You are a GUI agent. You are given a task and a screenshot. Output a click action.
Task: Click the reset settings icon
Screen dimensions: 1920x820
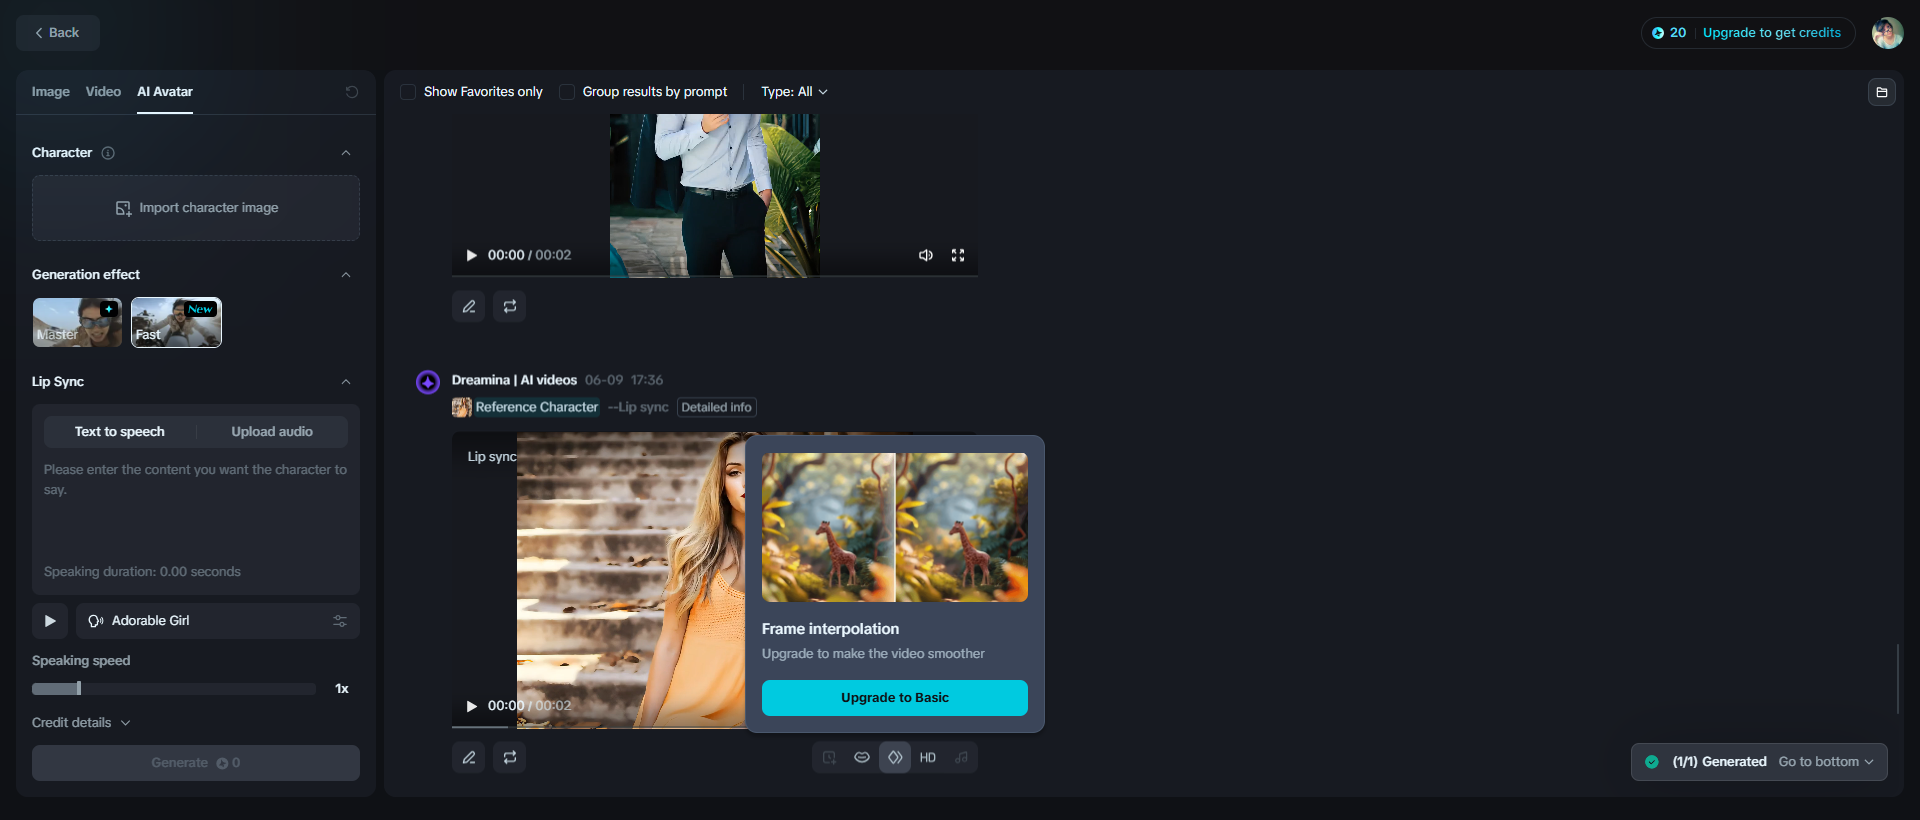[352, 92]
